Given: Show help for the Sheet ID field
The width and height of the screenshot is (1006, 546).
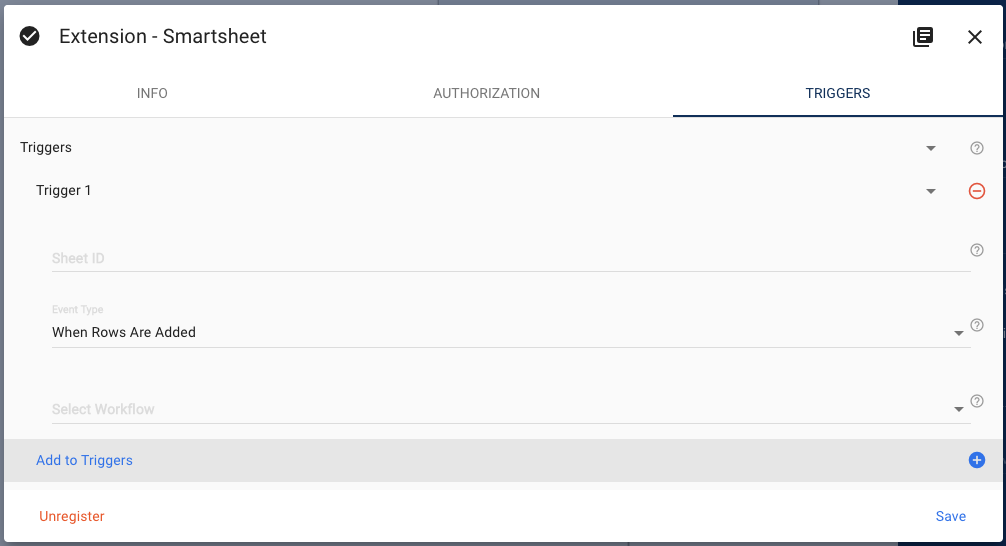Looking at the screenshot, I should tap(977, 250).
